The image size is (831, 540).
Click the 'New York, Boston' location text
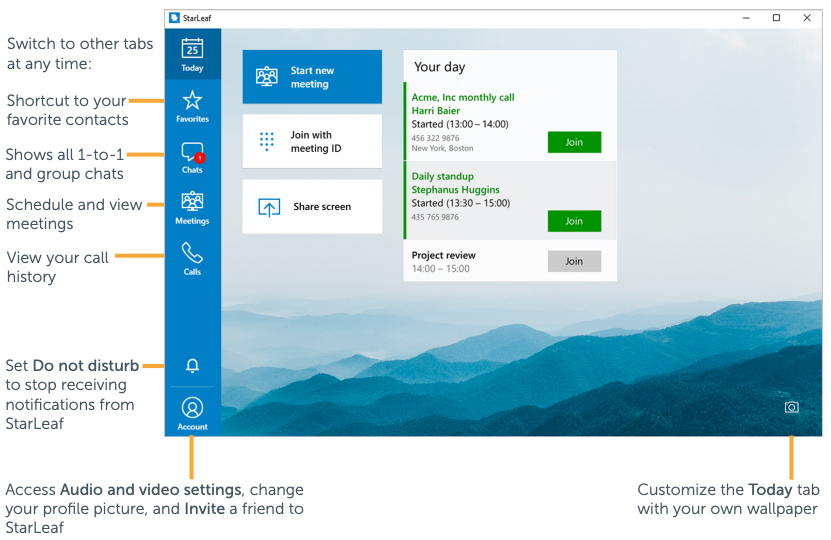tap(443, 148)
